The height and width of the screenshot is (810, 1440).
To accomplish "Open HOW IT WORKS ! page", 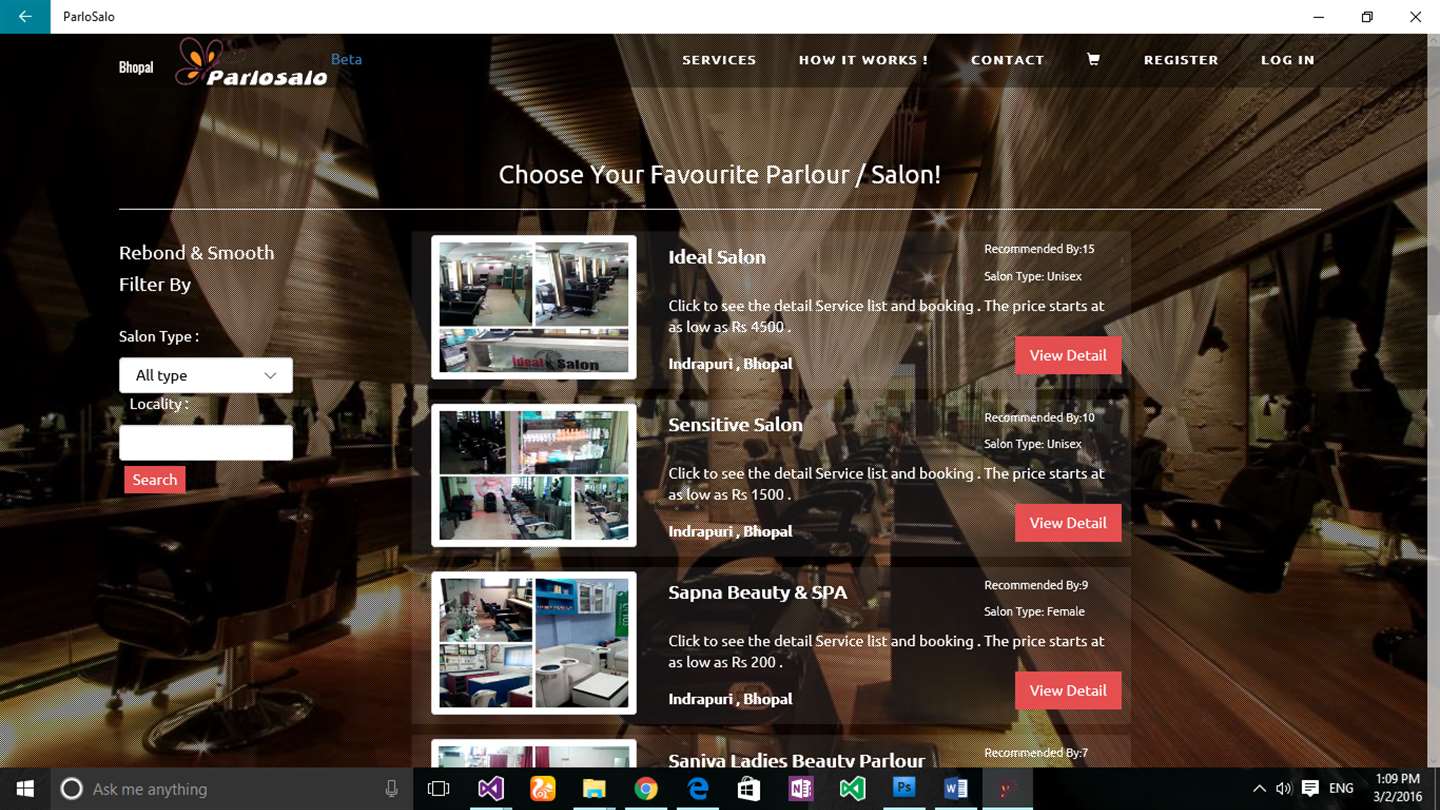I will click(863, 60).
